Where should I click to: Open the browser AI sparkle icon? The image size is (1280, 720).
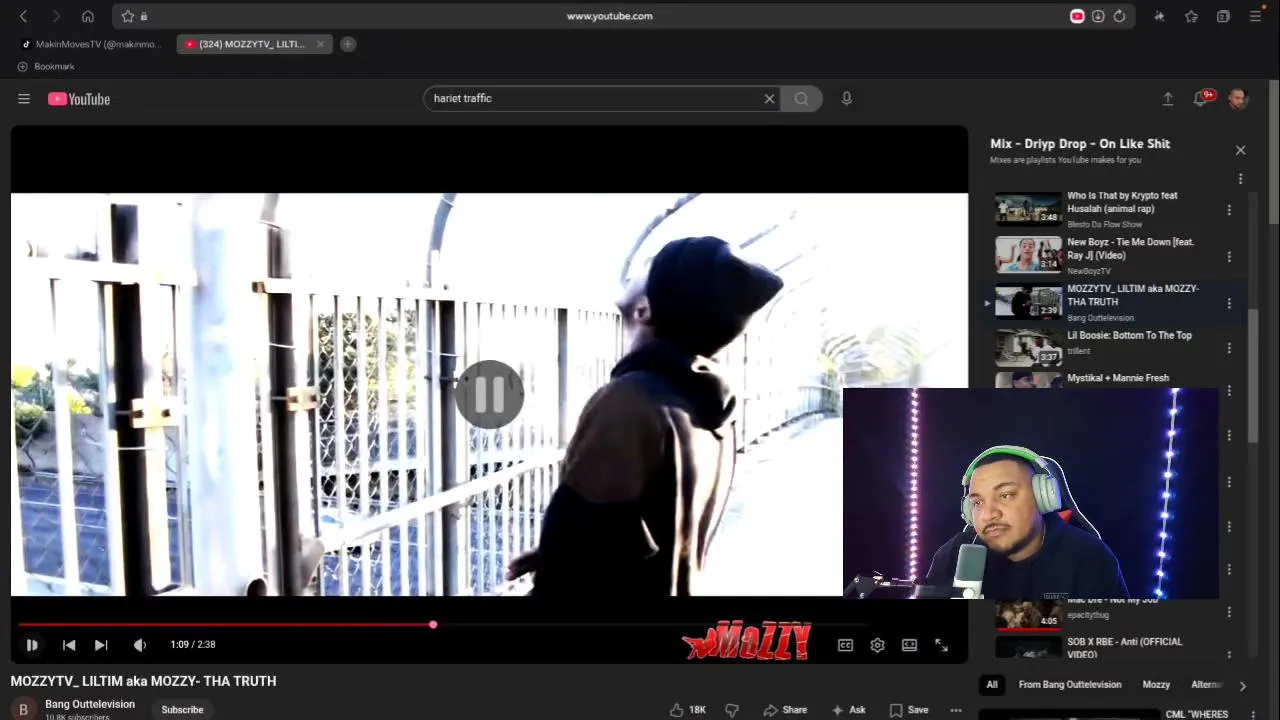pos(1159,16)
